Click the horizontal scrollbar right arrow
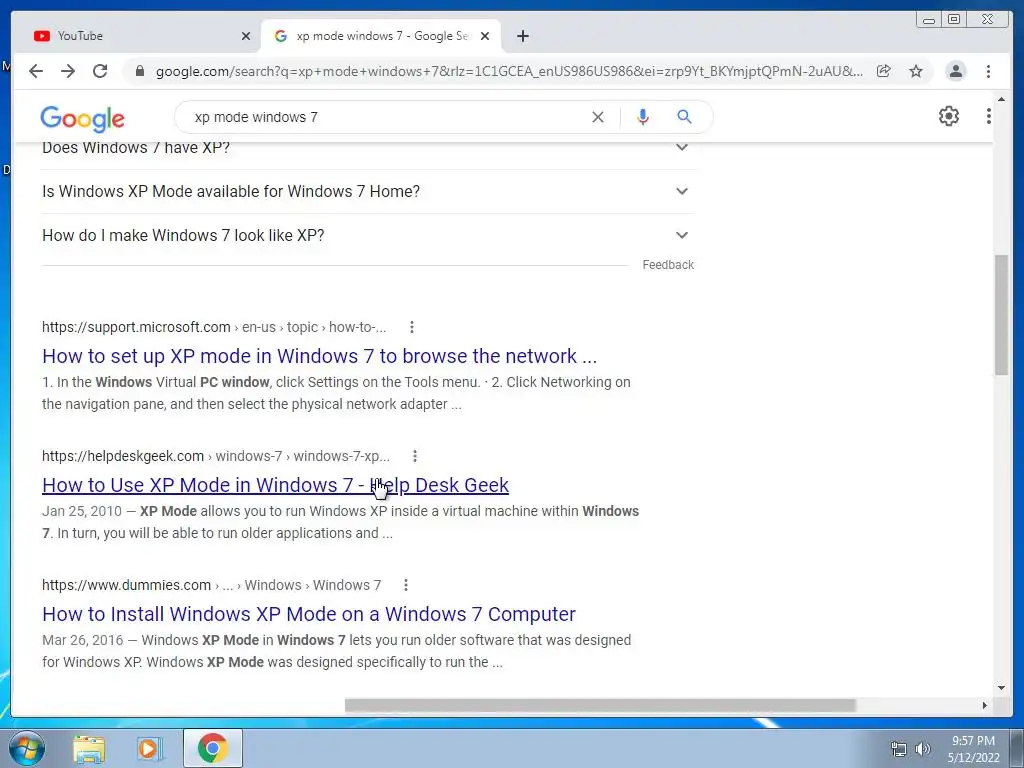The height and width of the screenshot is (768, 1024). point(985,705)
